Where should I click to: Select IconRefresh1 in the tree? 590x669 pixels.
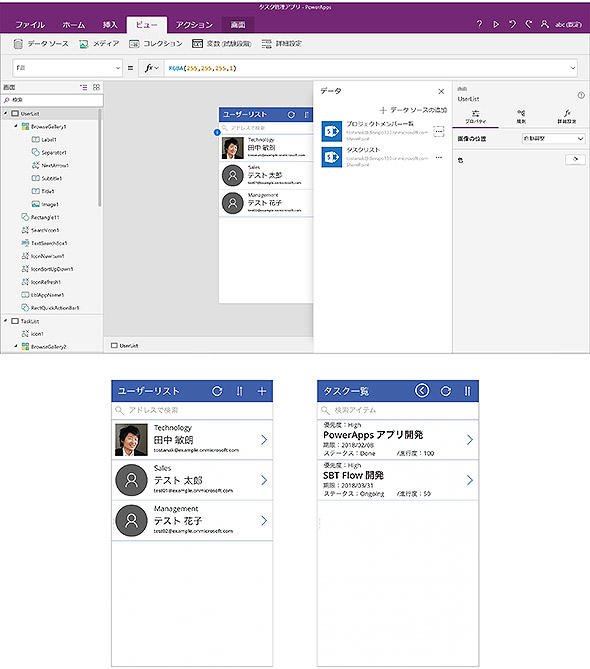point(41,282)
